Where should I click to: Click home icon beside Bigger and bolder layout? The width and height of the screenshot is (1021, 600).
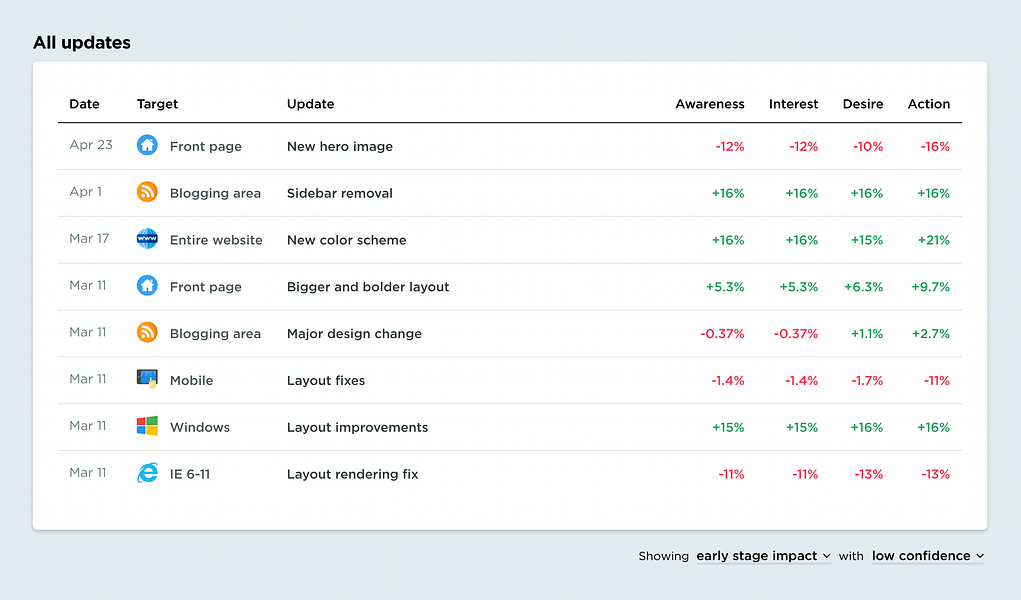coord(147,286)
